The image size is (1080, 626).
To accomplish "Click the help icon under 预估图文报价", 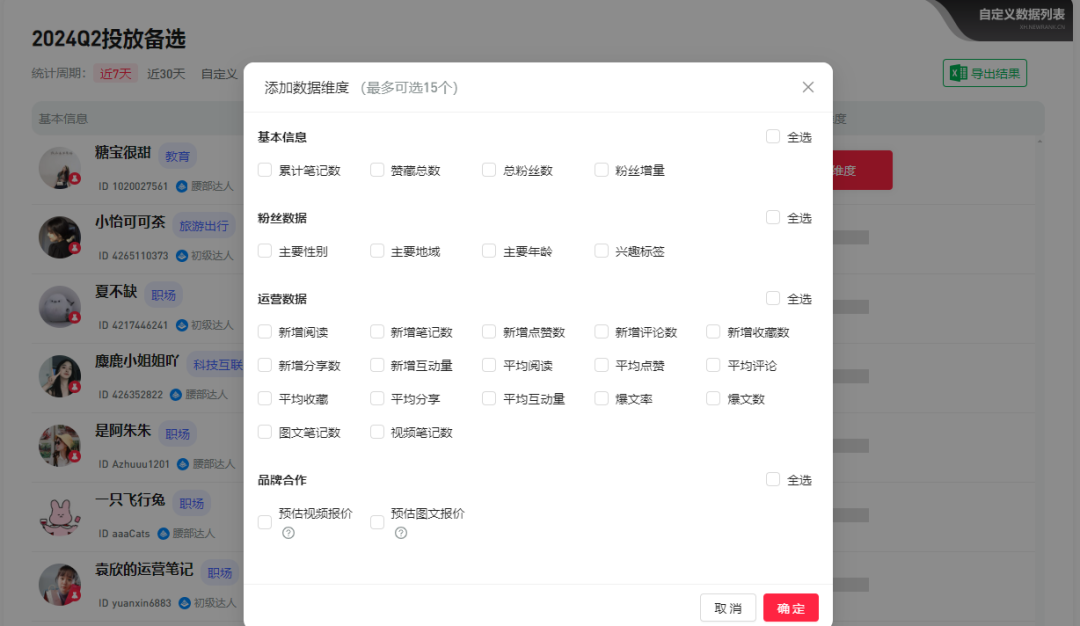I will click(400, 533).
